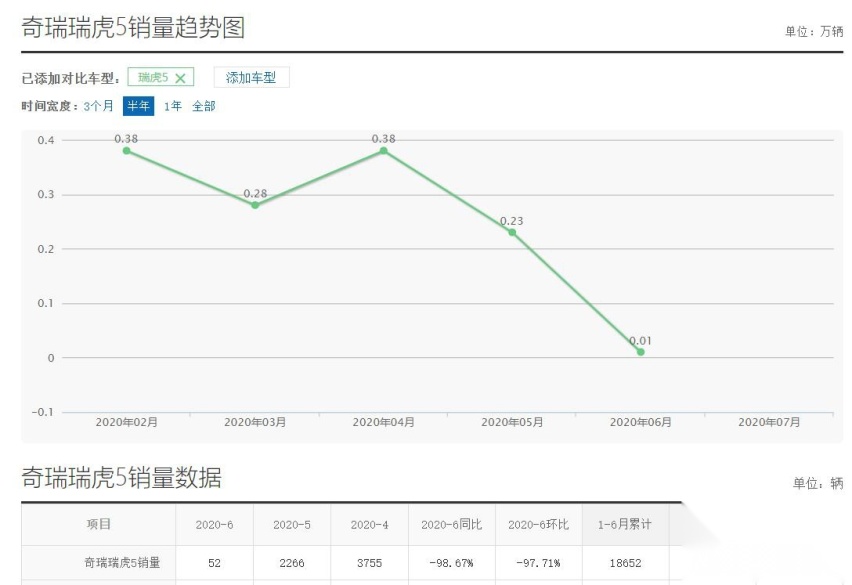Click the cell value 2266
The height and width of the screenshot is (585, 852).
(292, 563)
